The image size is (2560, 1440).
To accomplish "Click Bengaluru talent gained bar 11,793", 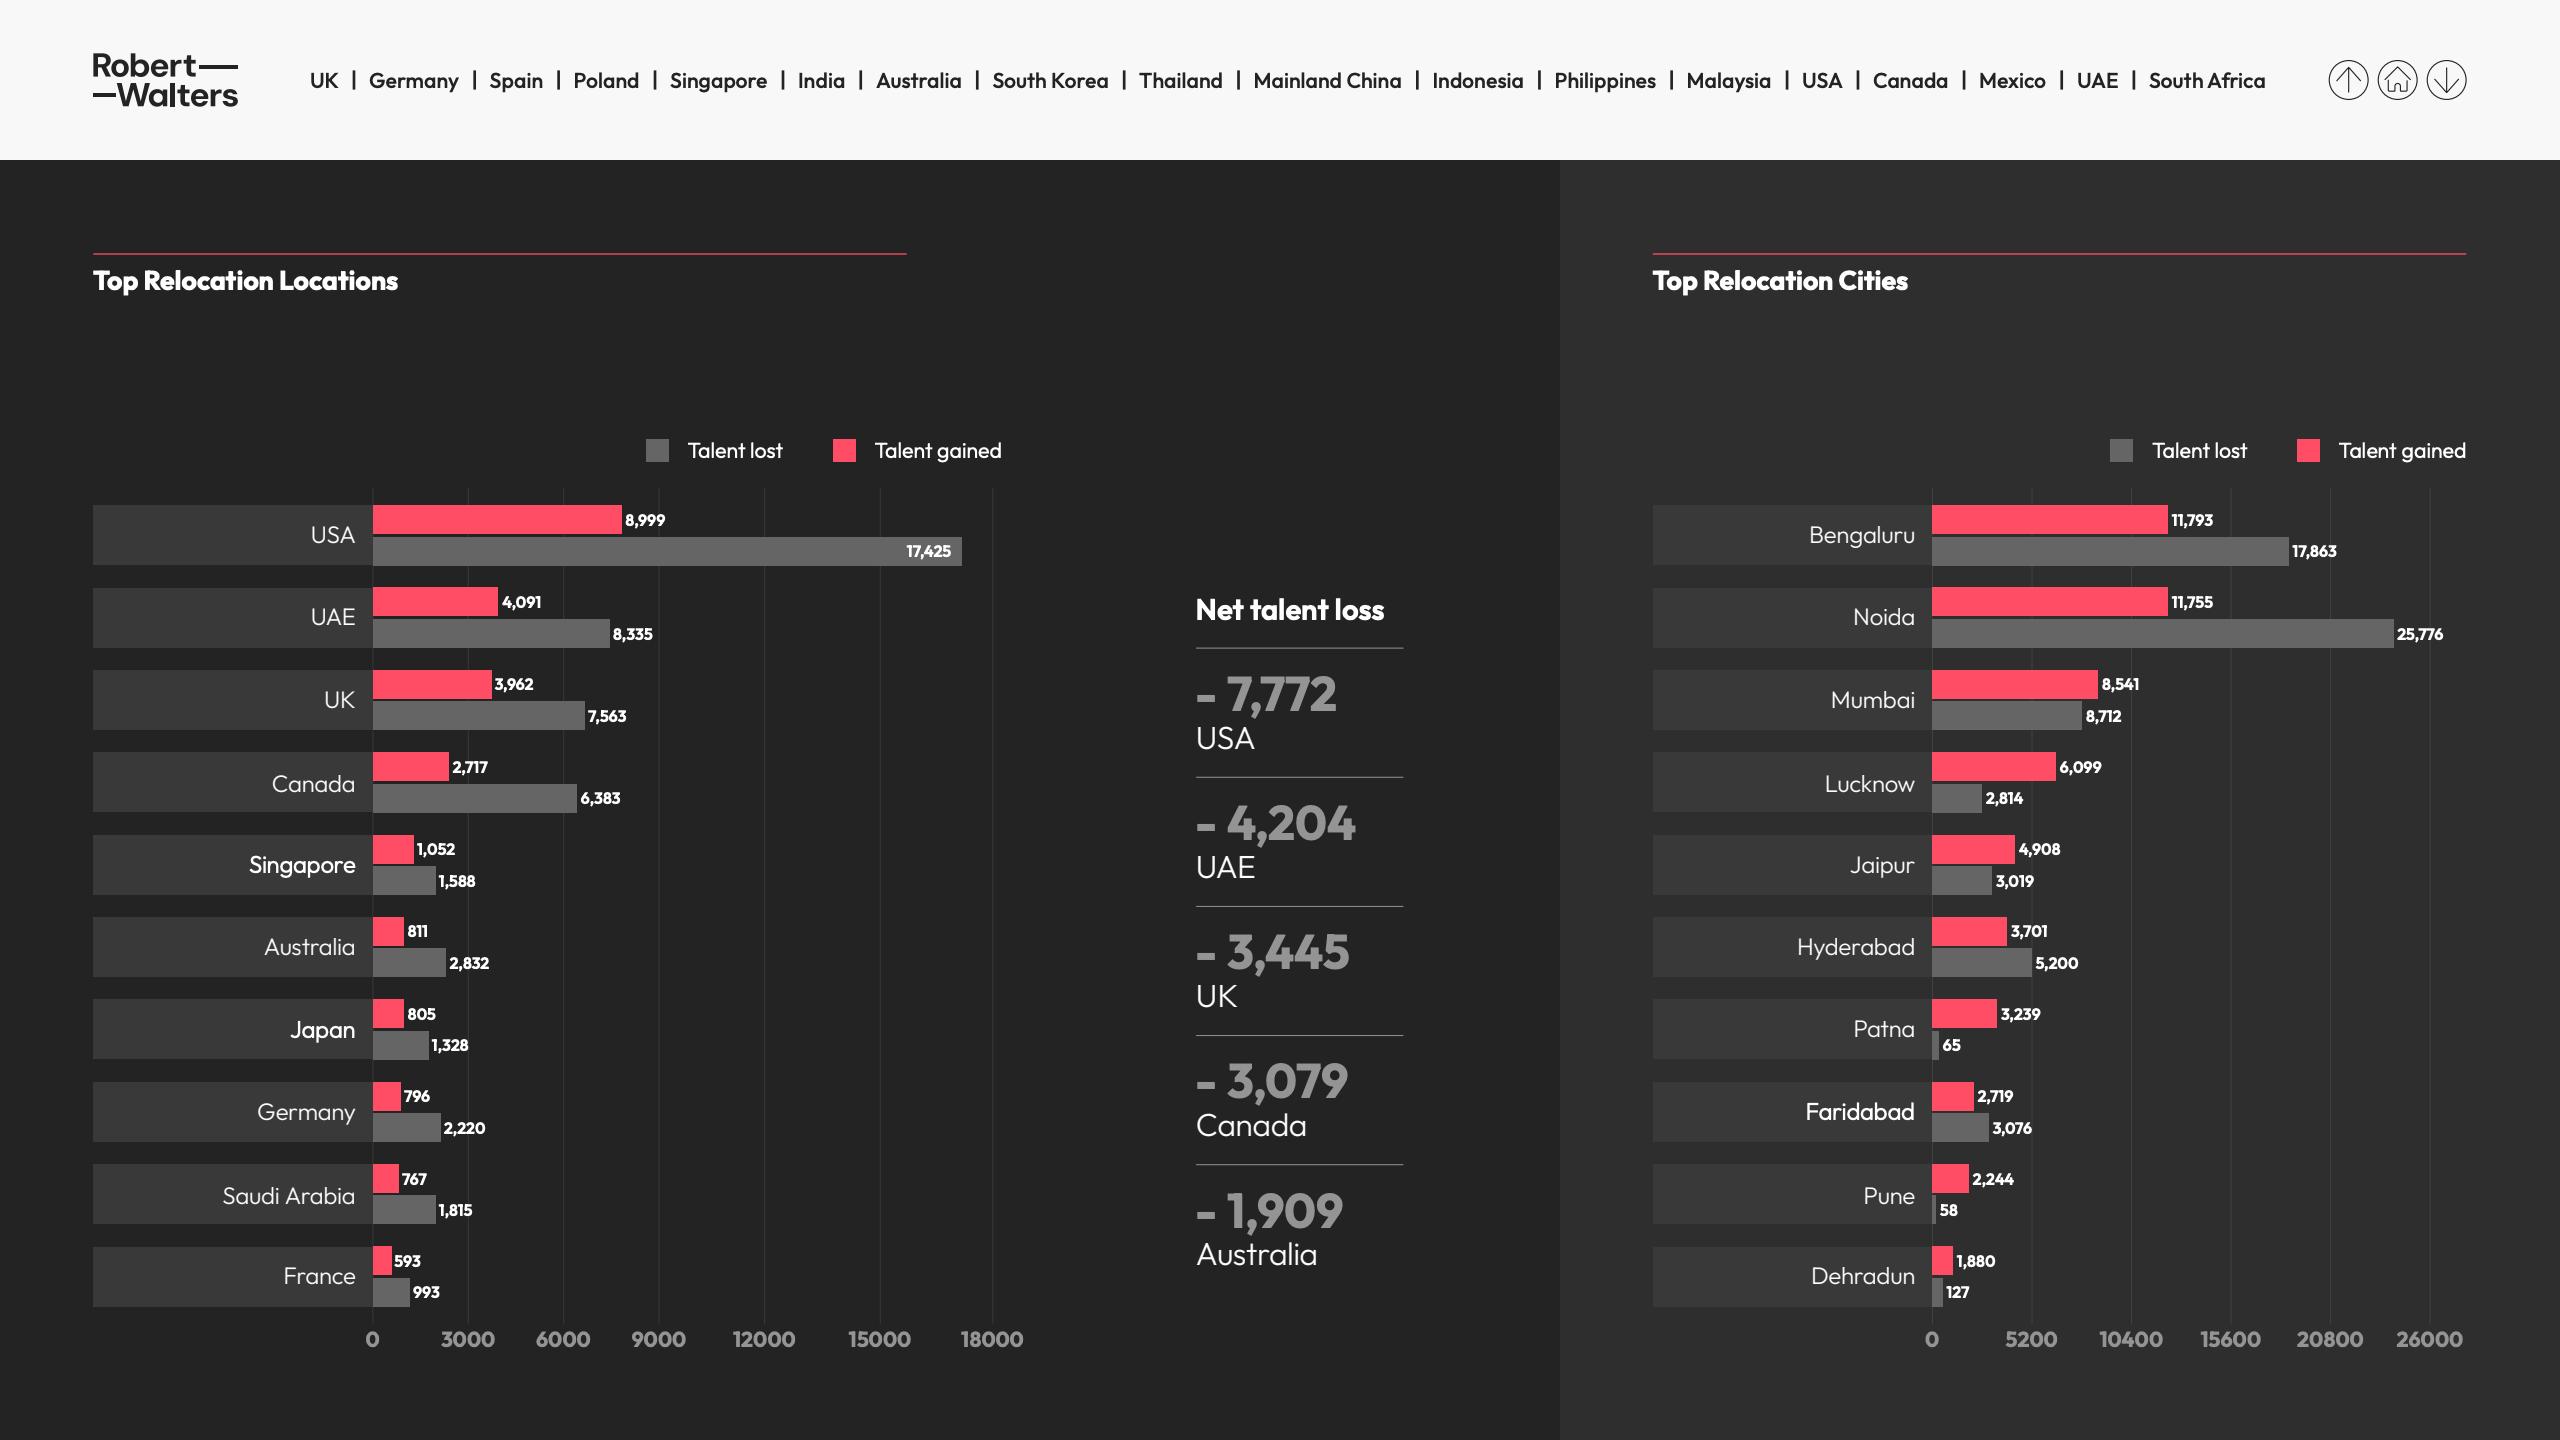I will point(2049,520).
